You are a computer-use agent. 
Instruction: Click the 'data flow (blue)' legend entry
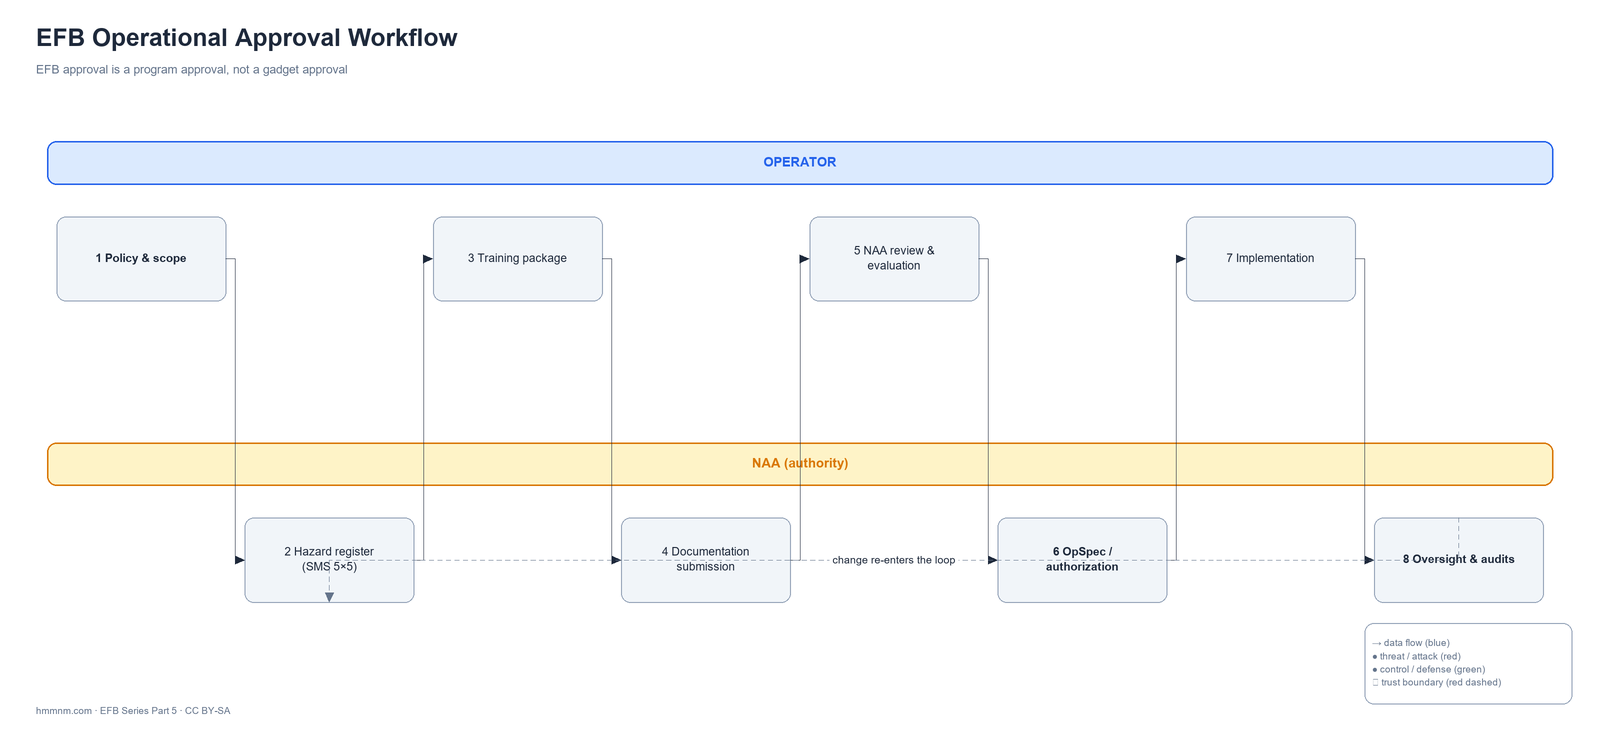click(1411, 643)
